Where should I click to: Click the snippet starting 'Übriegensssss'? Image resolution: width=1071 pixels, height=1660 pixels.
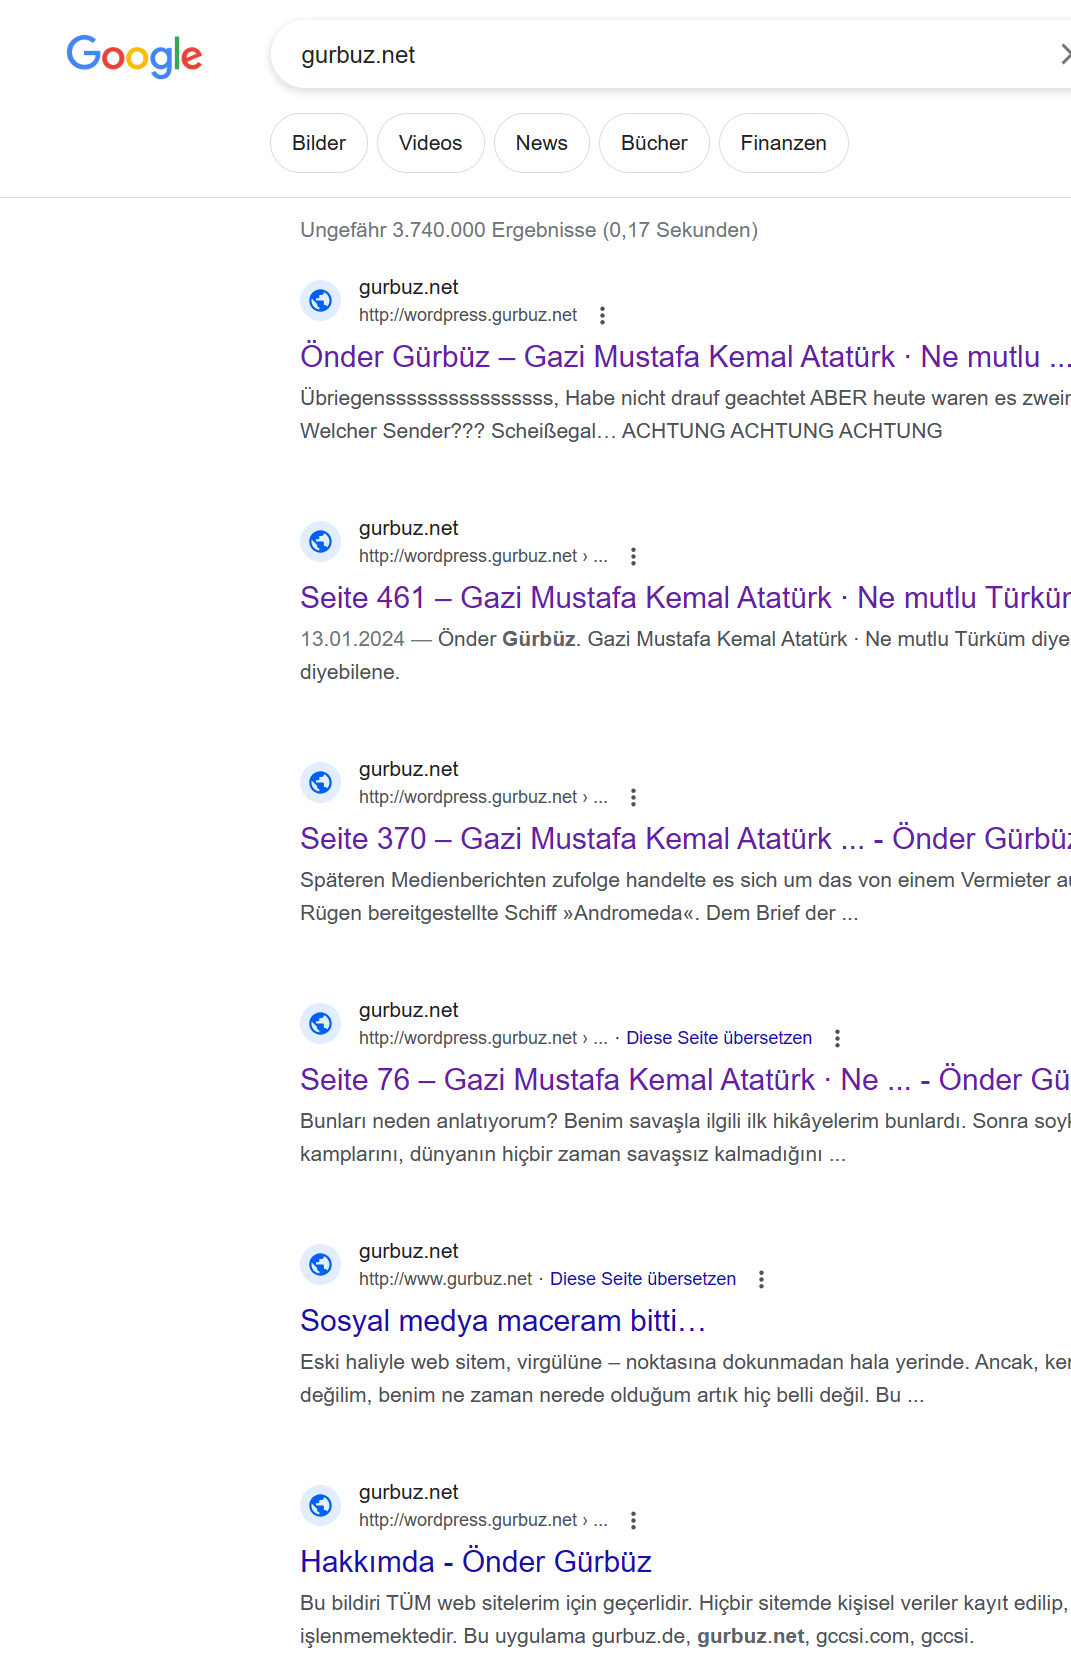[685, 414]
